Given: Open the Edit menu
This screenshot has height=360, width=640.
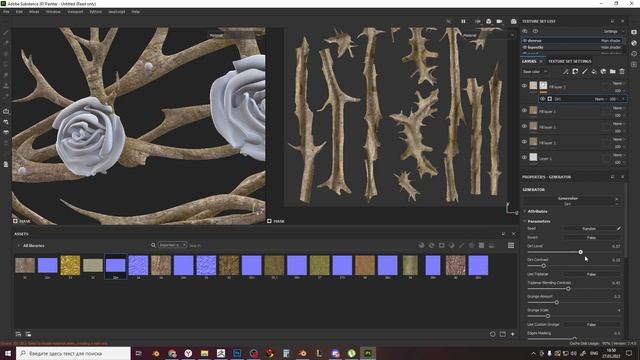Looking at the screenshot, I should (x=19, y=12).
